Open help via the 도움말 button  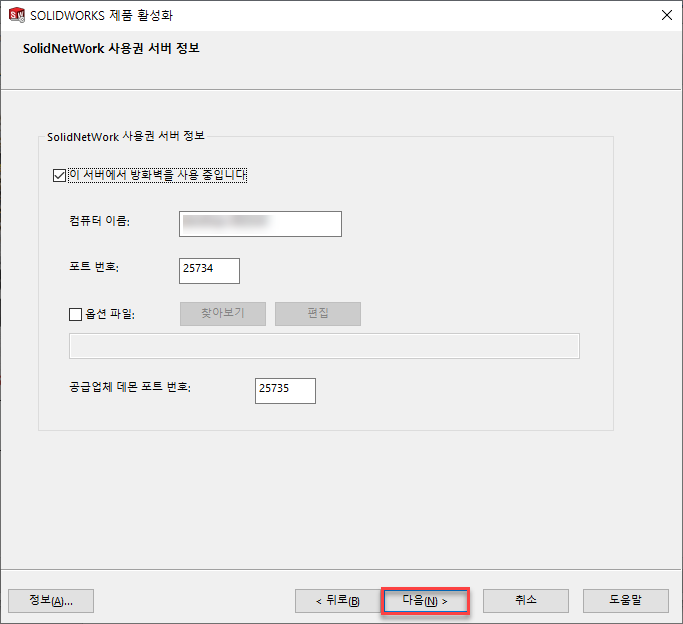pos(626,601)
